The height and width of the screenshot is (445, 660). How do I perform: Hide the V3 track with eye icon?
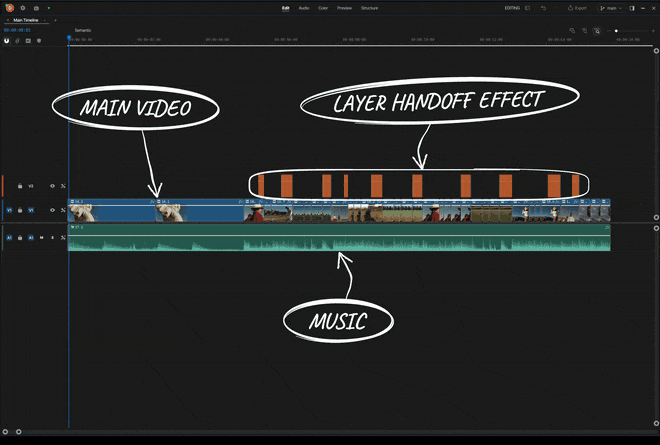click(x=52, y=186)
